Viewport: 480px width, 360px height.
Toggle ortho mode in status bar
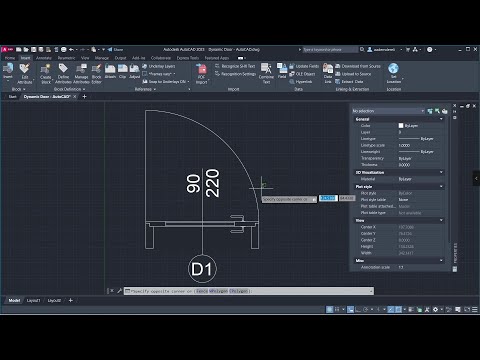[x=358, y=310]
